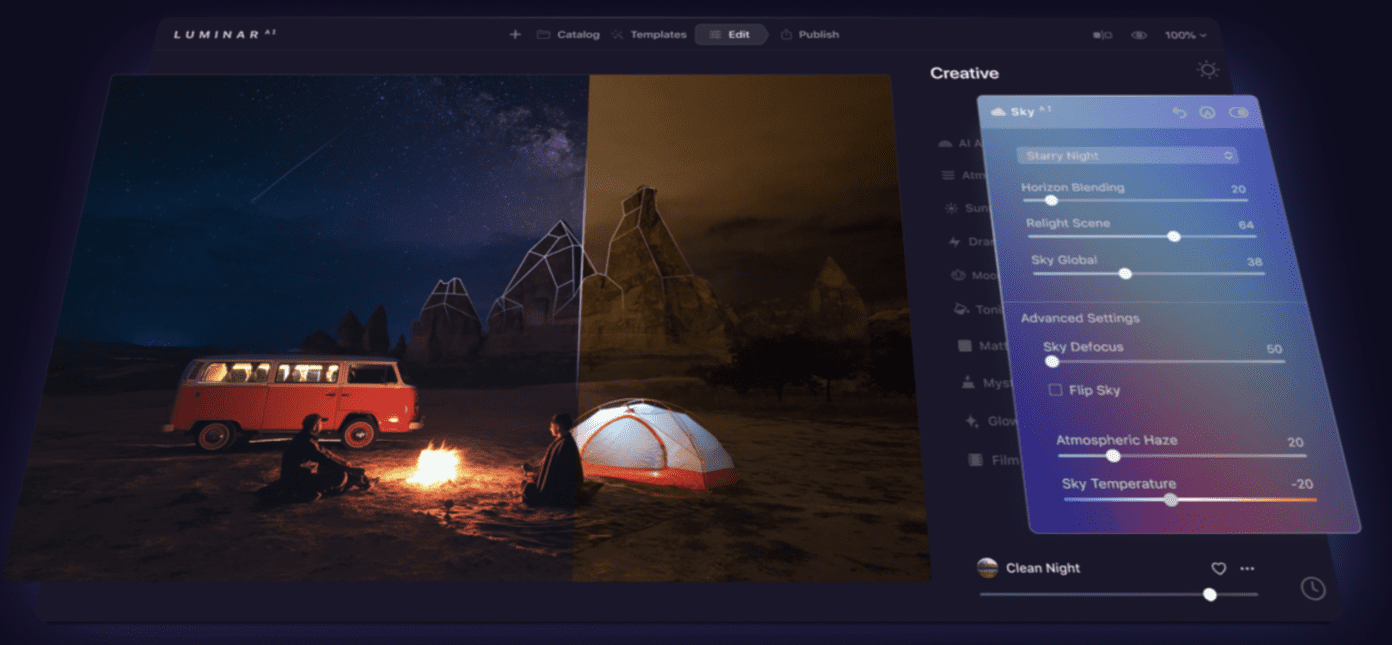Select the Edit tab button

tap(730, 34)
